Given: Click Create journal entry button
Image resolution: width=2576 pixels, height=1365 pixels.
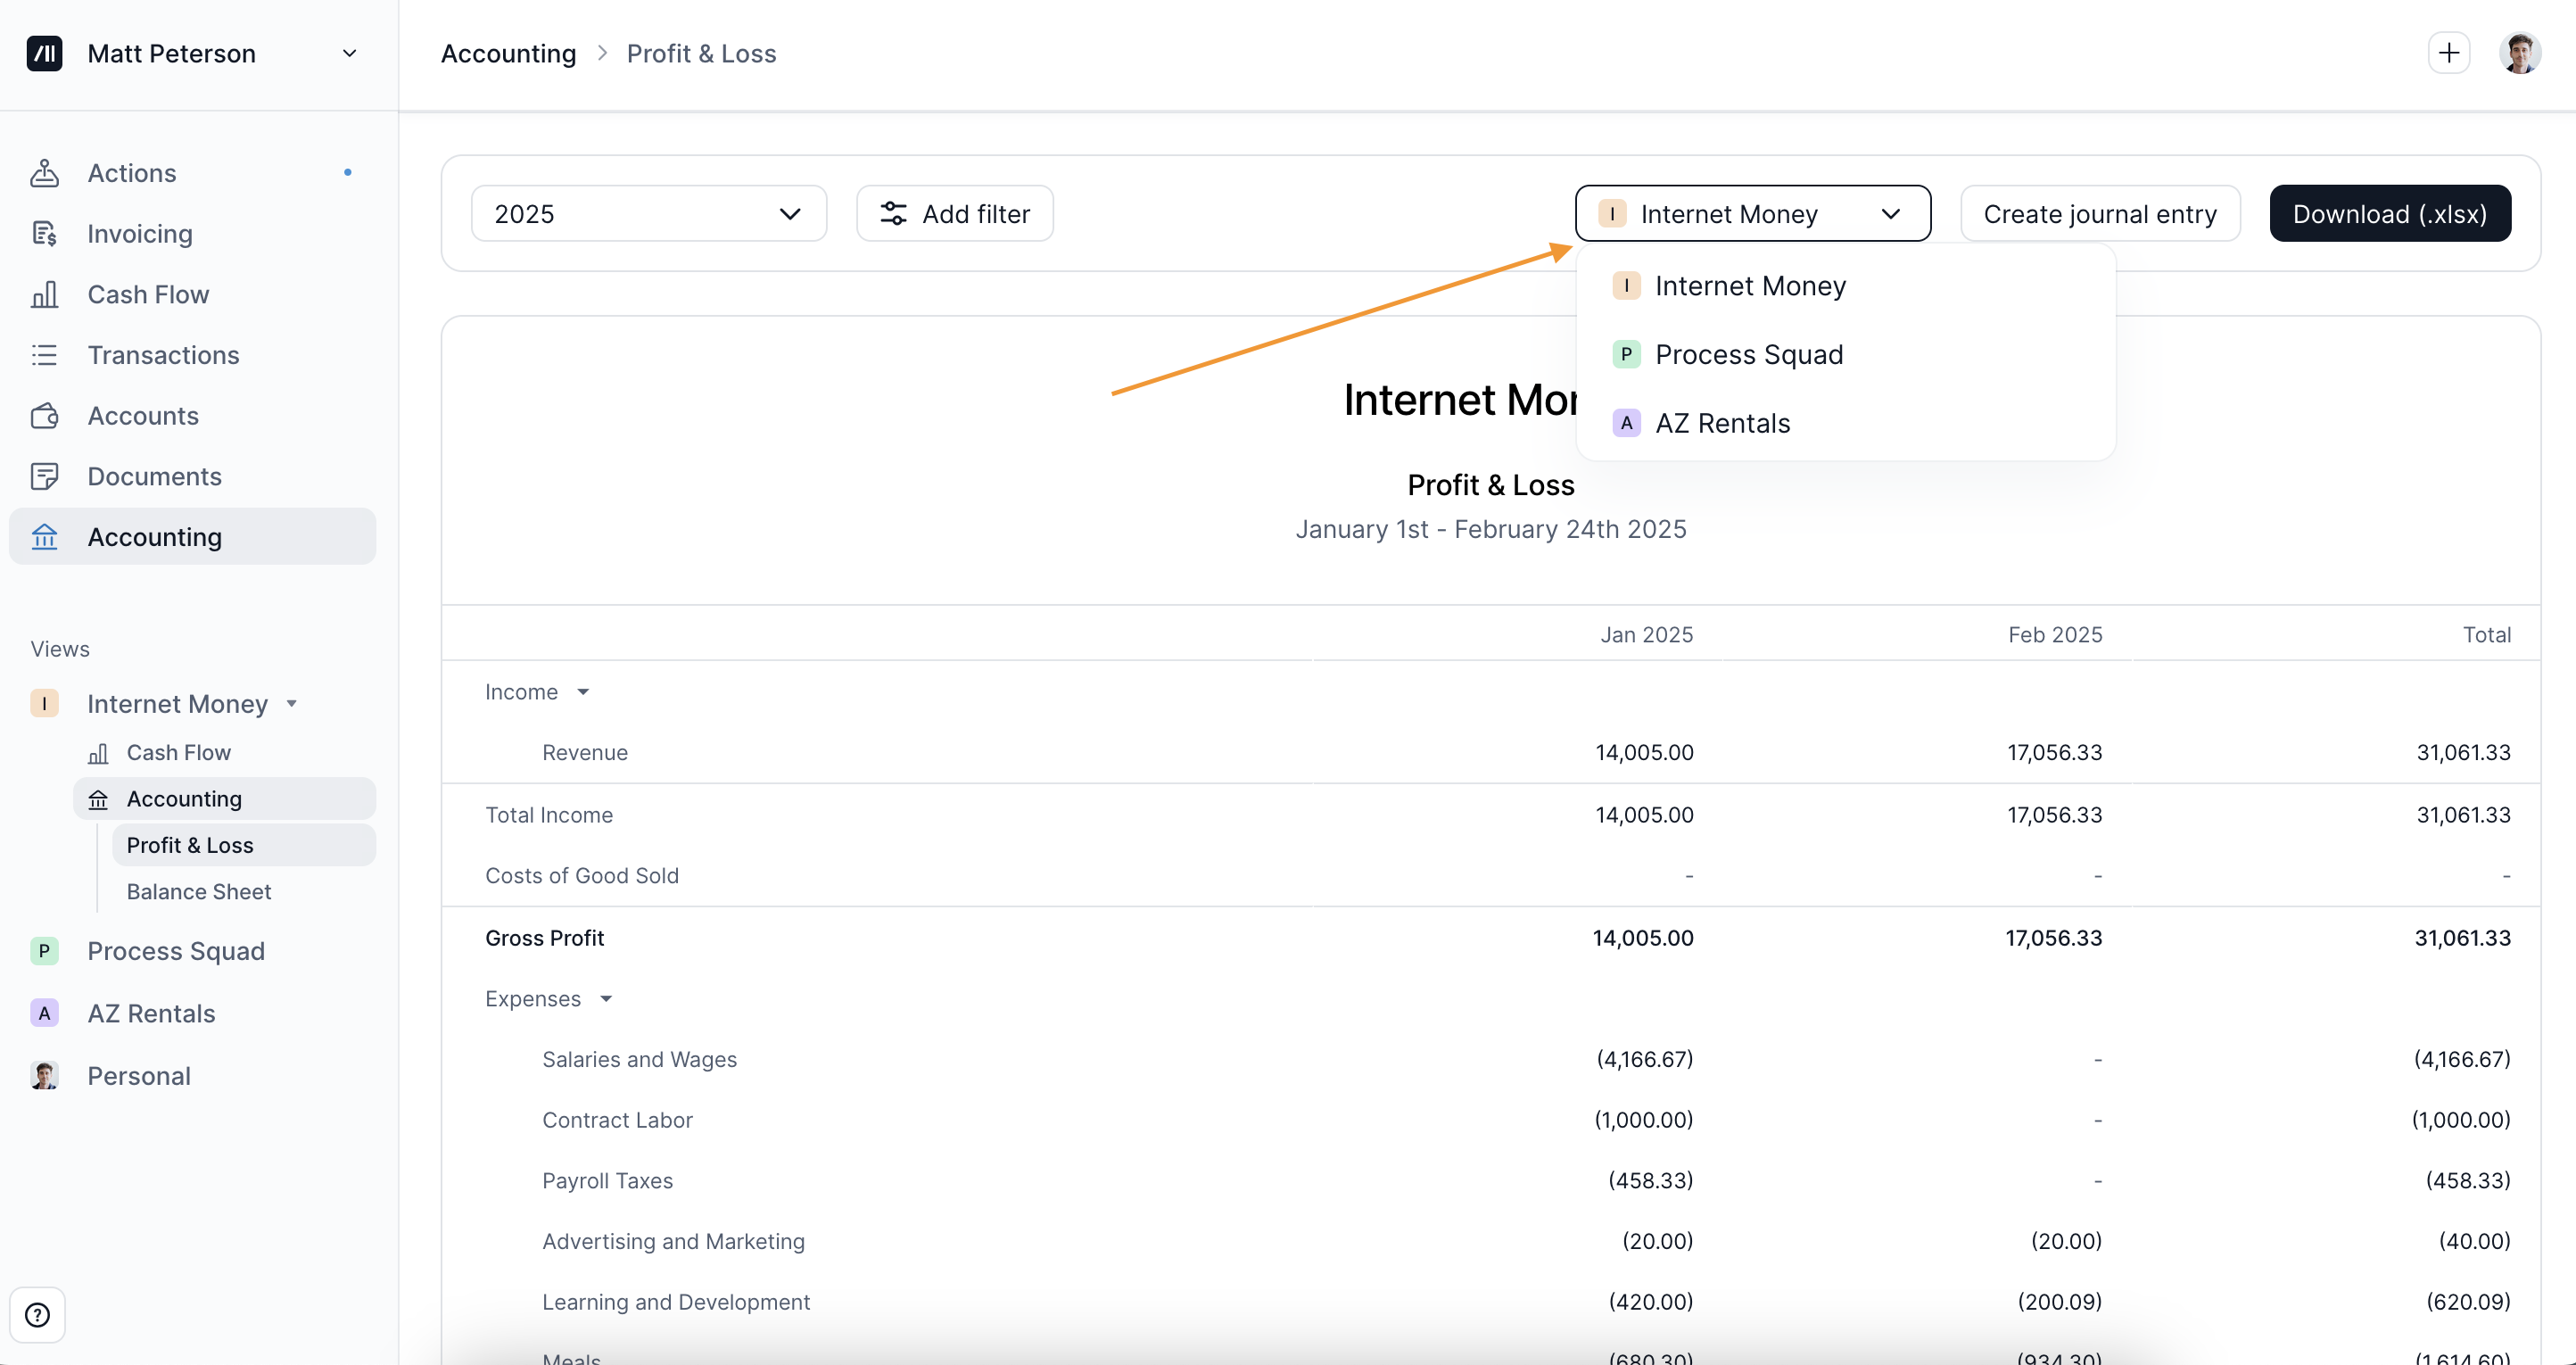Looking at the screenshot, I should (2099, 214).
